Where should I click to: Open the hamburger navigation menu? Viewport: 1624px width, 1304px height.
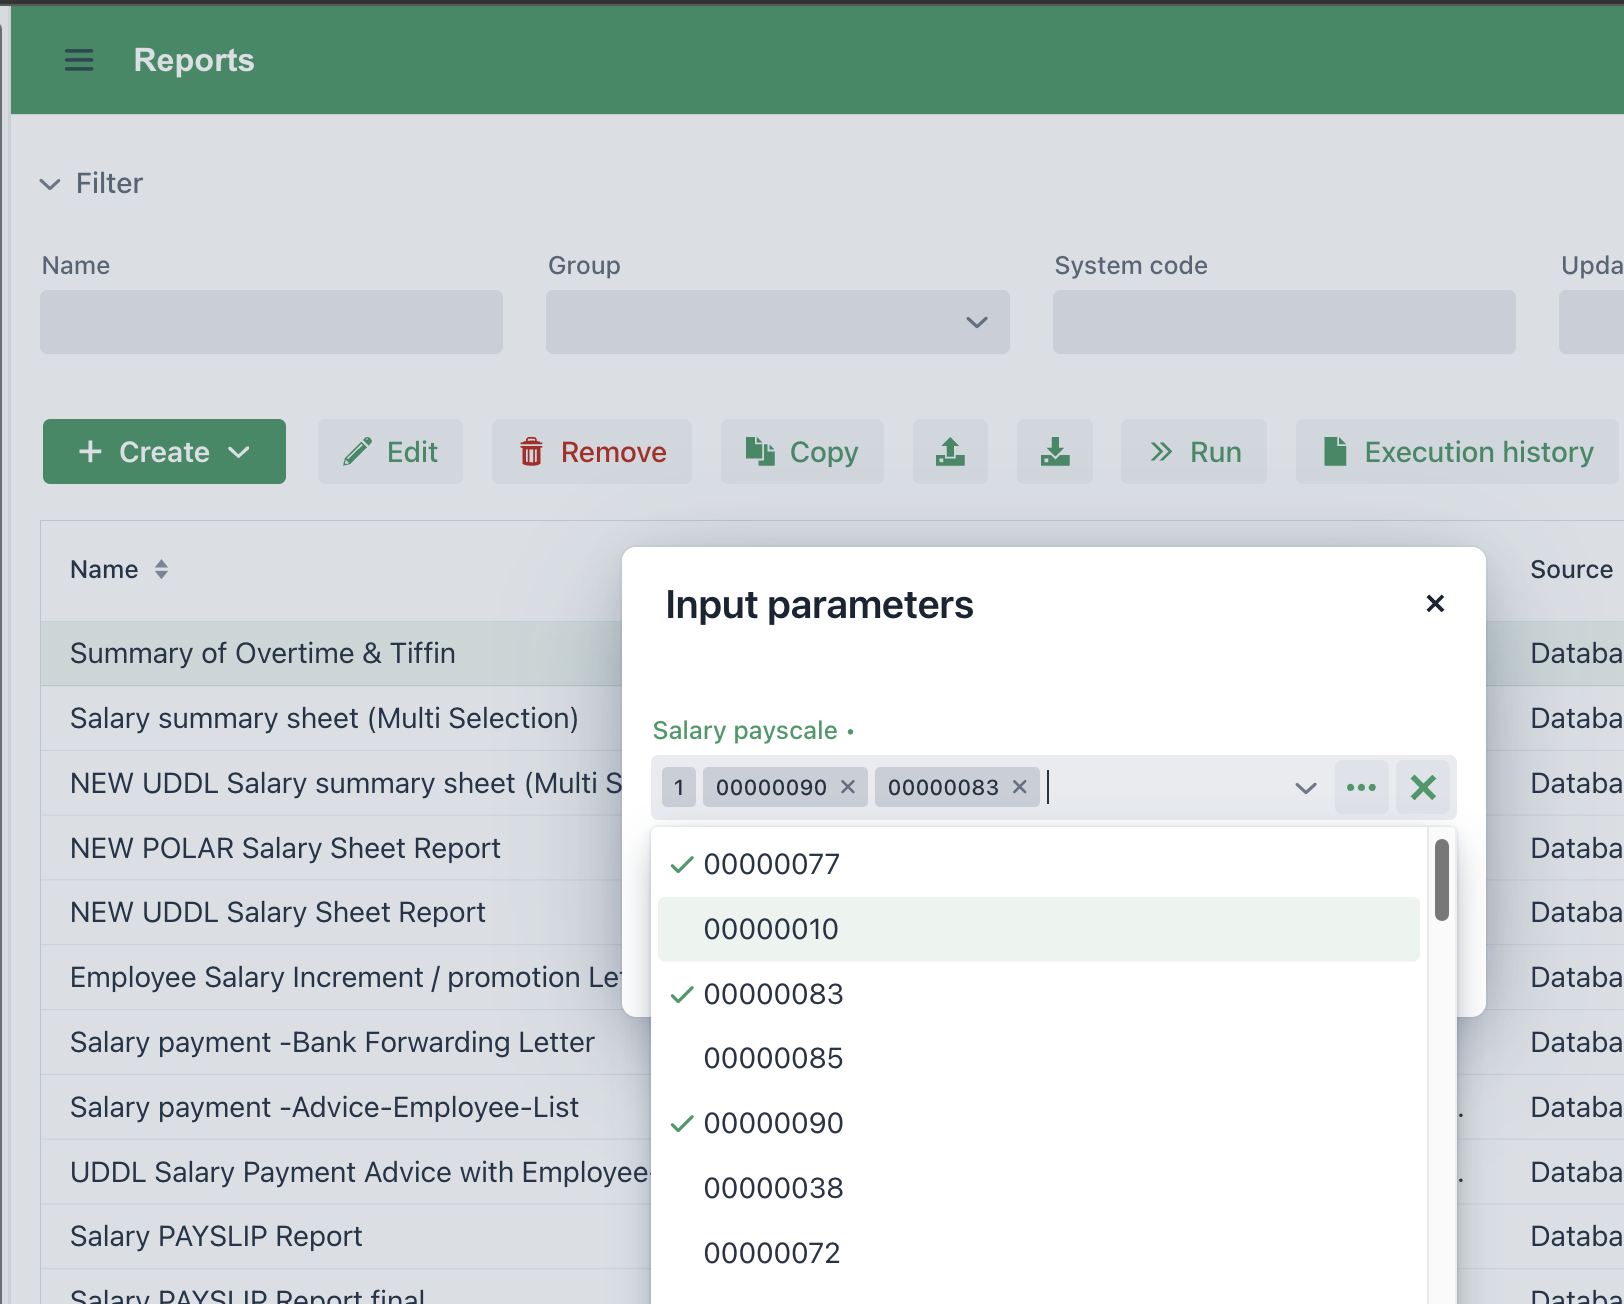click(79, 60)
